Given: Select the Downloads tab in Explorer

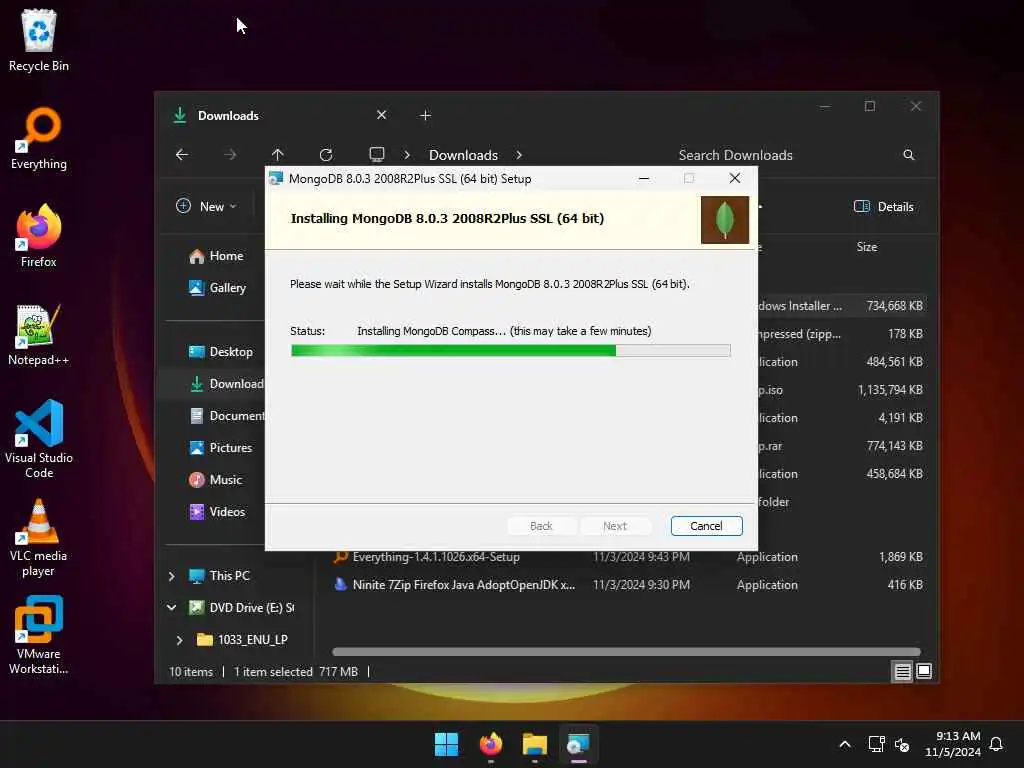Looking at the screenshot, I should point(281,116).
